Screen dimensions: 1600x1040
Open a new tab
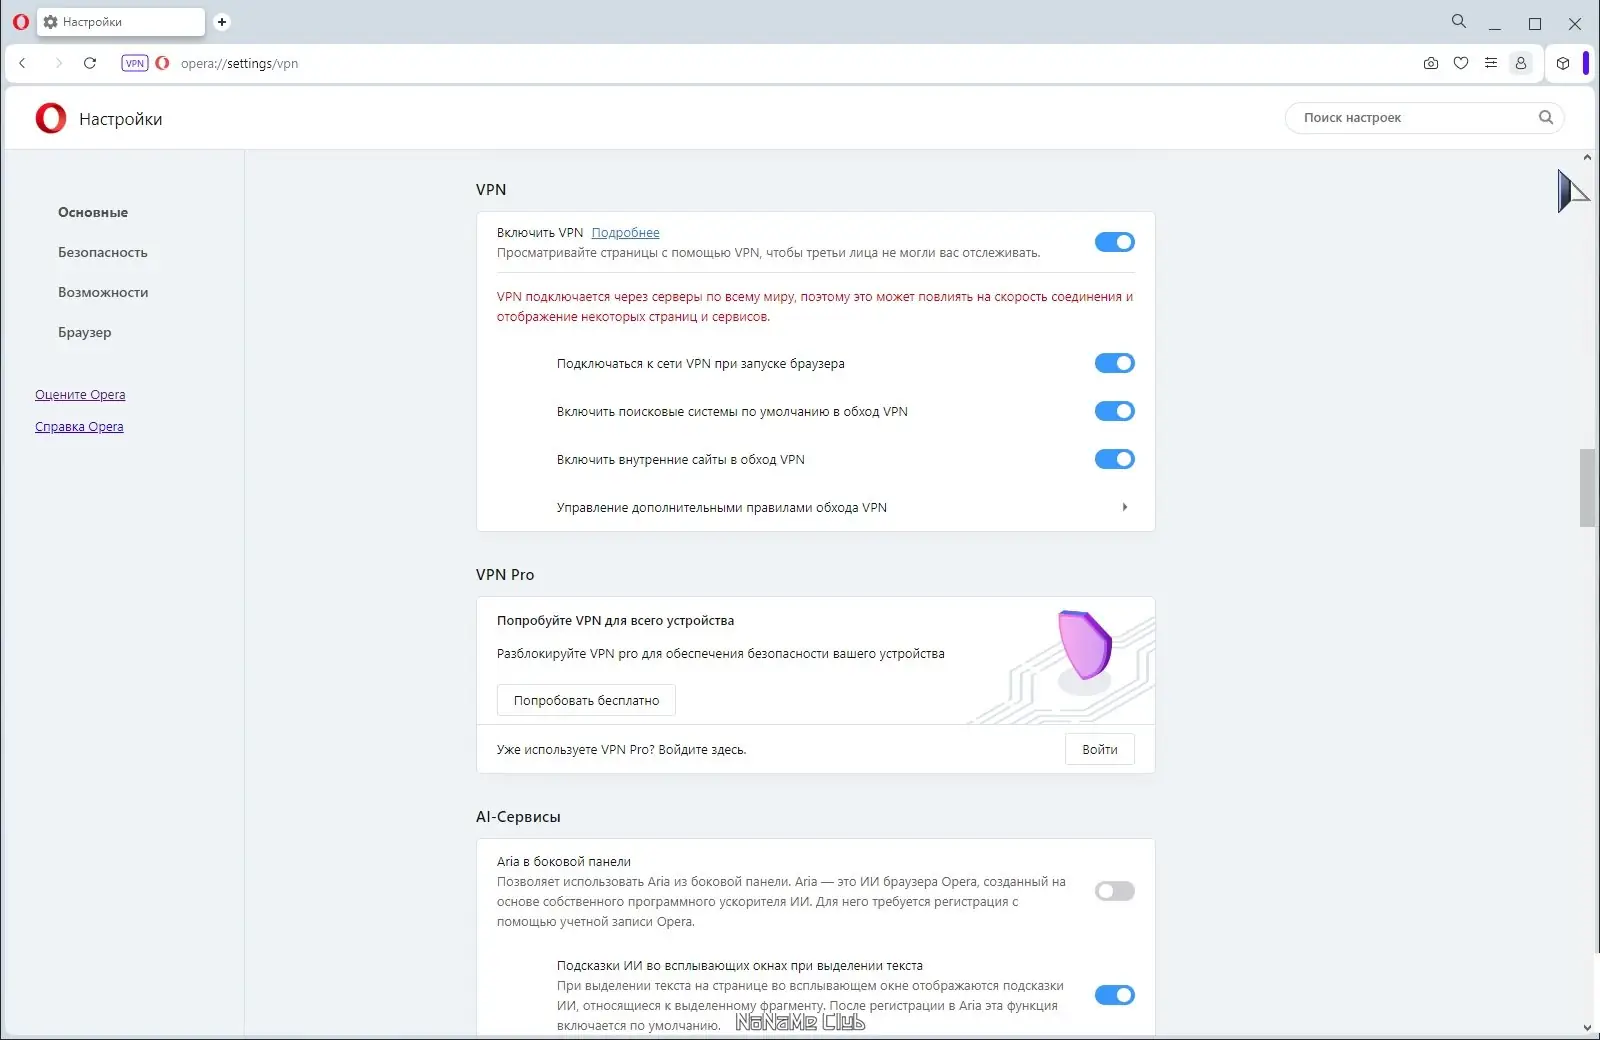pyautogui.click(x=222, y=21)
